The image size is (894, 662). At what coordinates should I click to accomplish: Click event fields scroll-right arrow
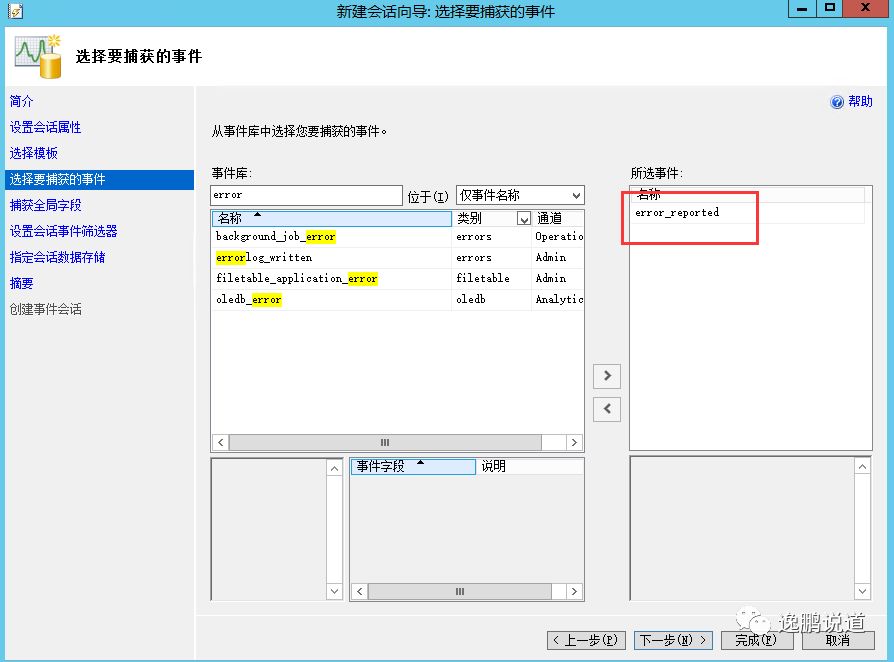[x=574, y=592]
